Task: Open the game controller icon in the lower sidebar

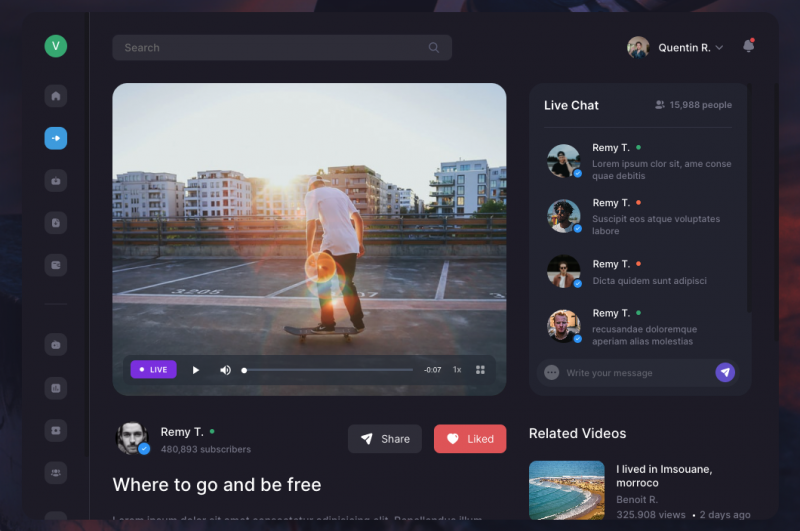Action: [x=56, y=345]
